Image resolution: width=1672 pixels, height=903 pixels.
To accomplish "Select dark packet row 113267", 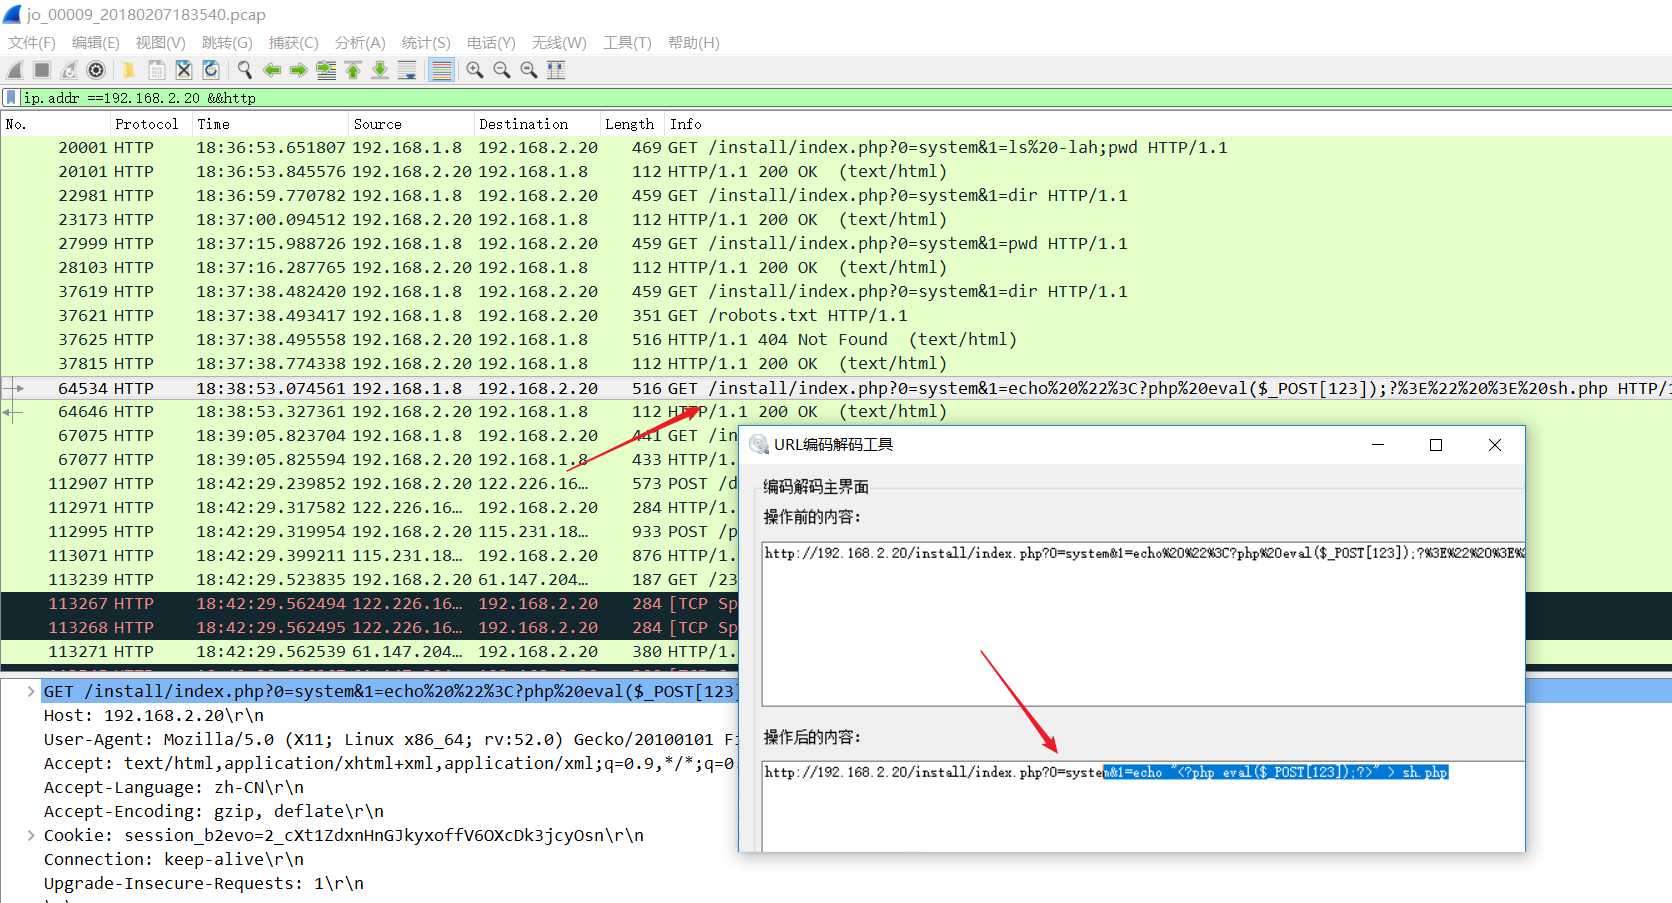I will coord(369,603).
